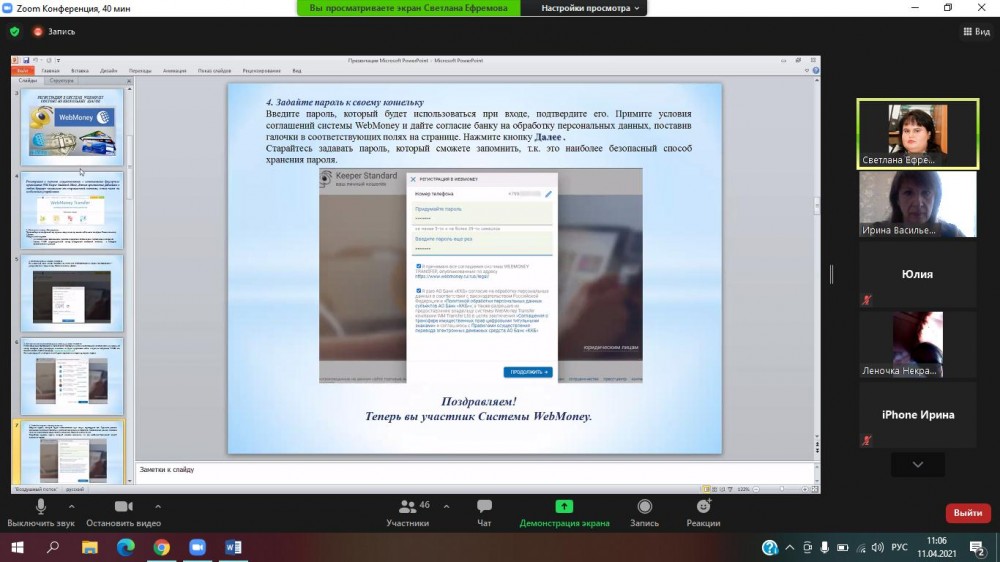Expand video options arrow next to camera
1000x562 pixels.
(157, 505)
